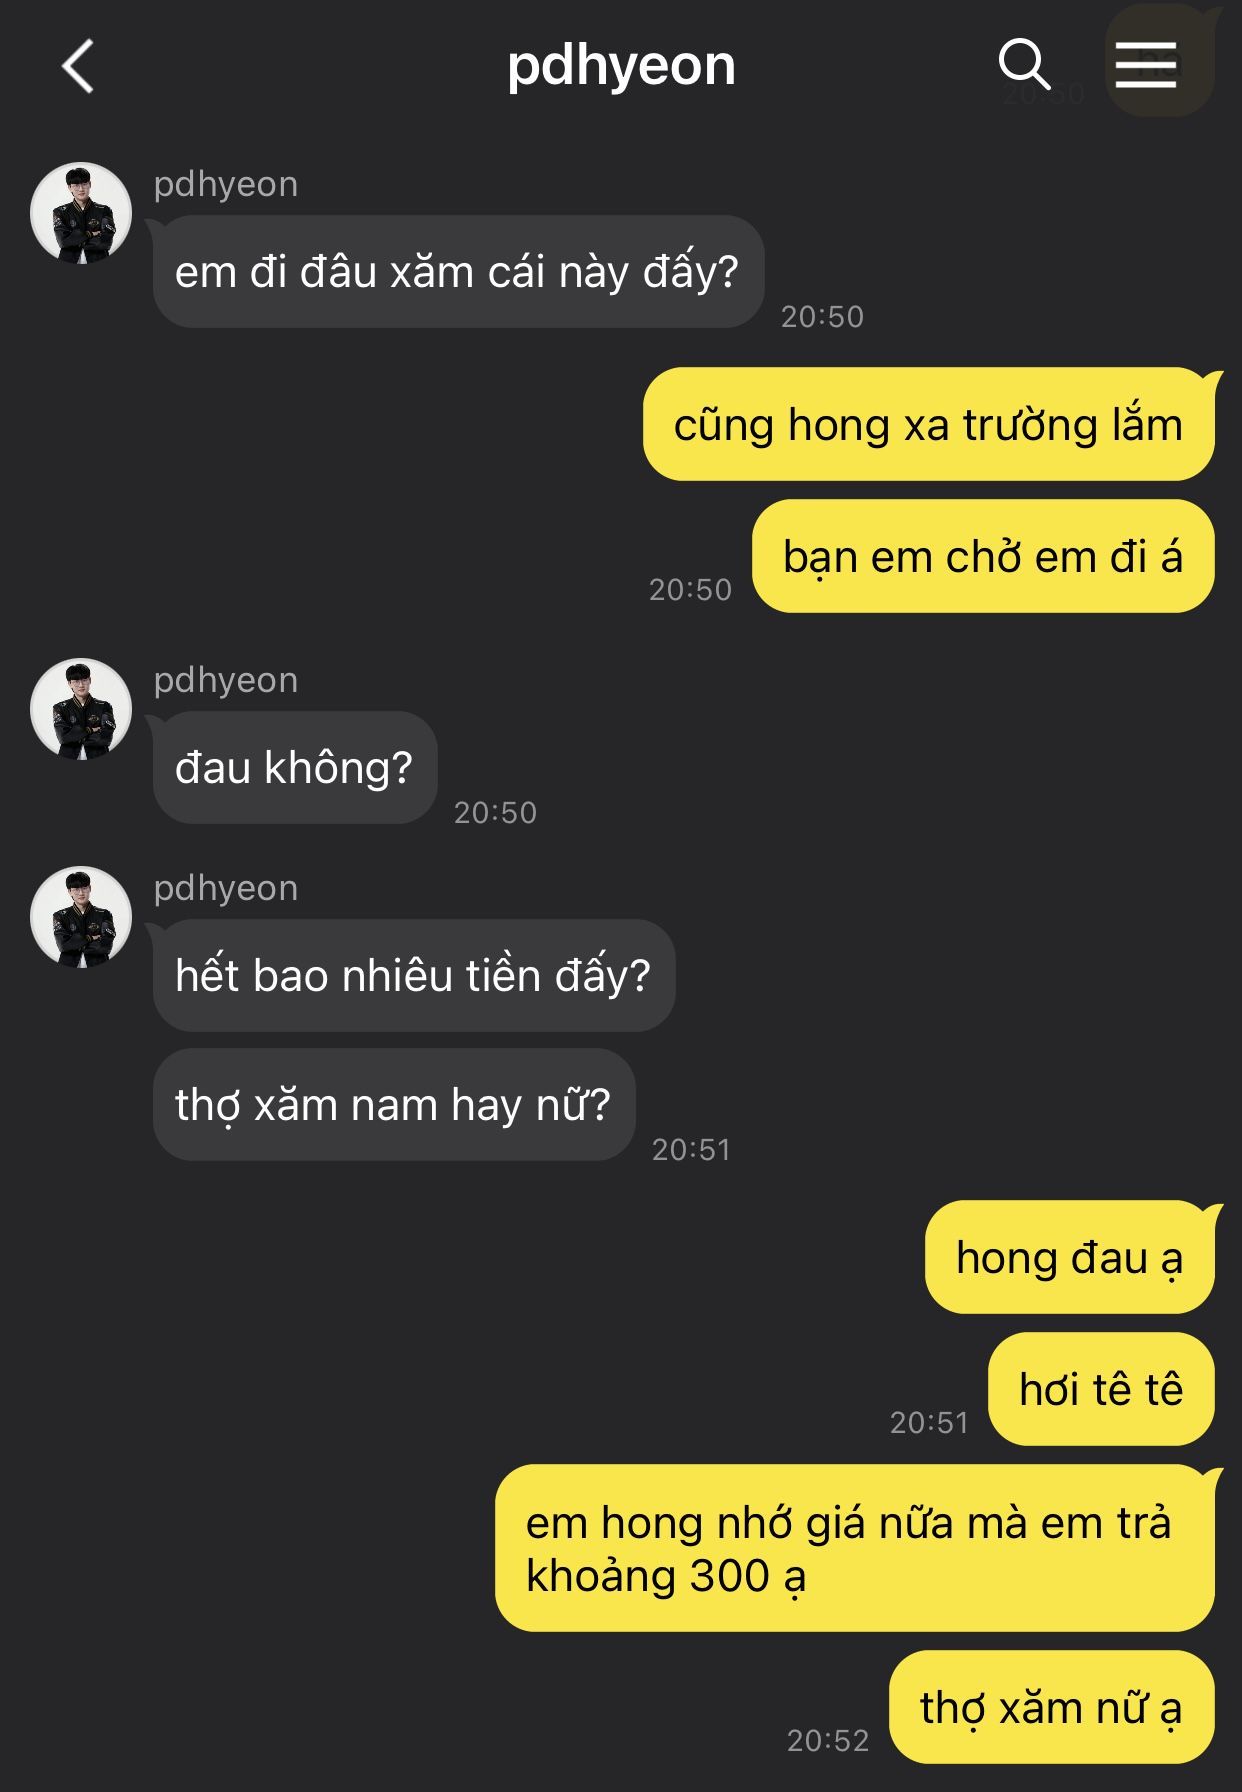This screenshot has height=1792, width=1242.
Task: Select bubble 'em hong nhớ giá nữa'
Action: (x=855, y=1548)
